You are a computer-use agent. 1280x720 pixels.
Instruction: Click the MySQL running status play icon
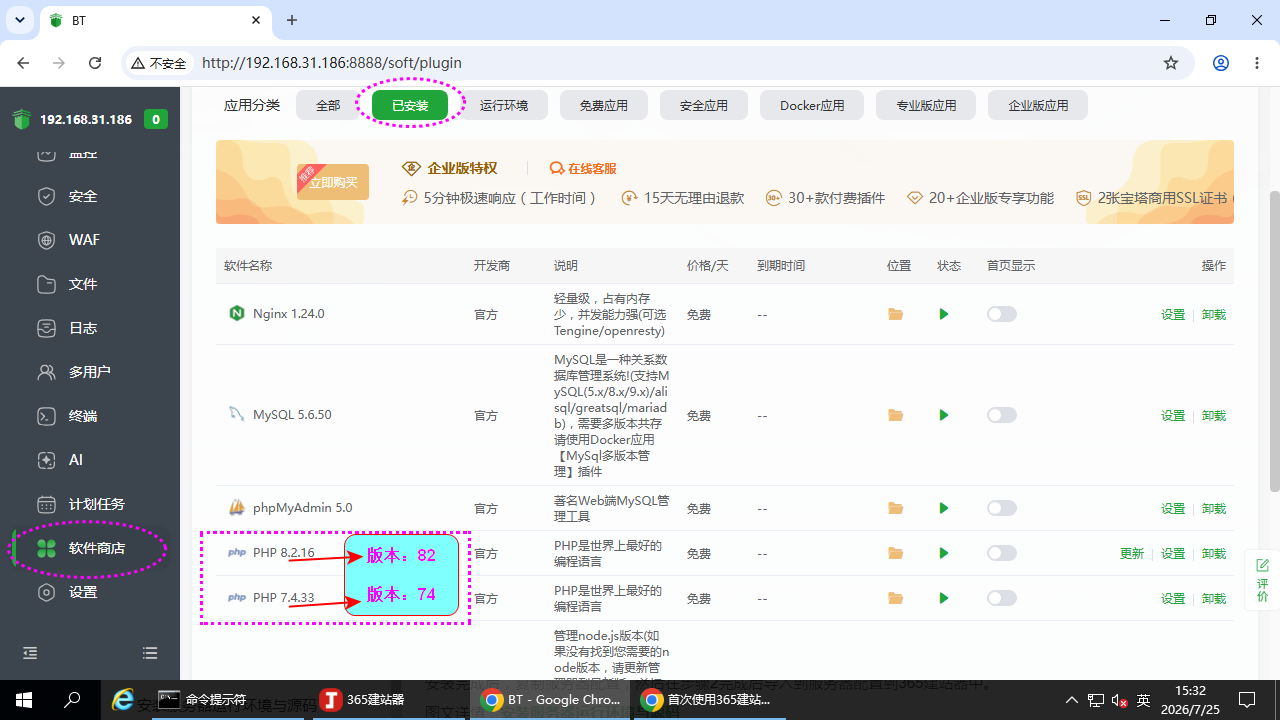(943, 415)
